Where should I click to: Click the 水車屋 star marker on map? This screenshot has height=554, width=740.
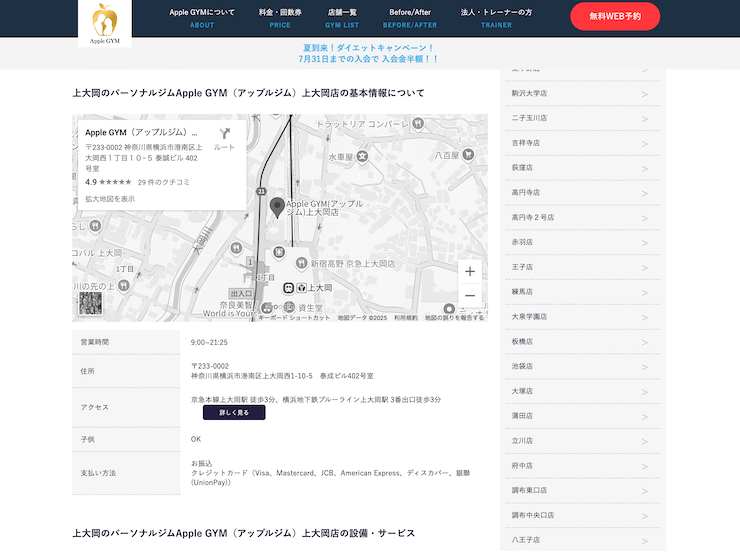pos(362,156)
